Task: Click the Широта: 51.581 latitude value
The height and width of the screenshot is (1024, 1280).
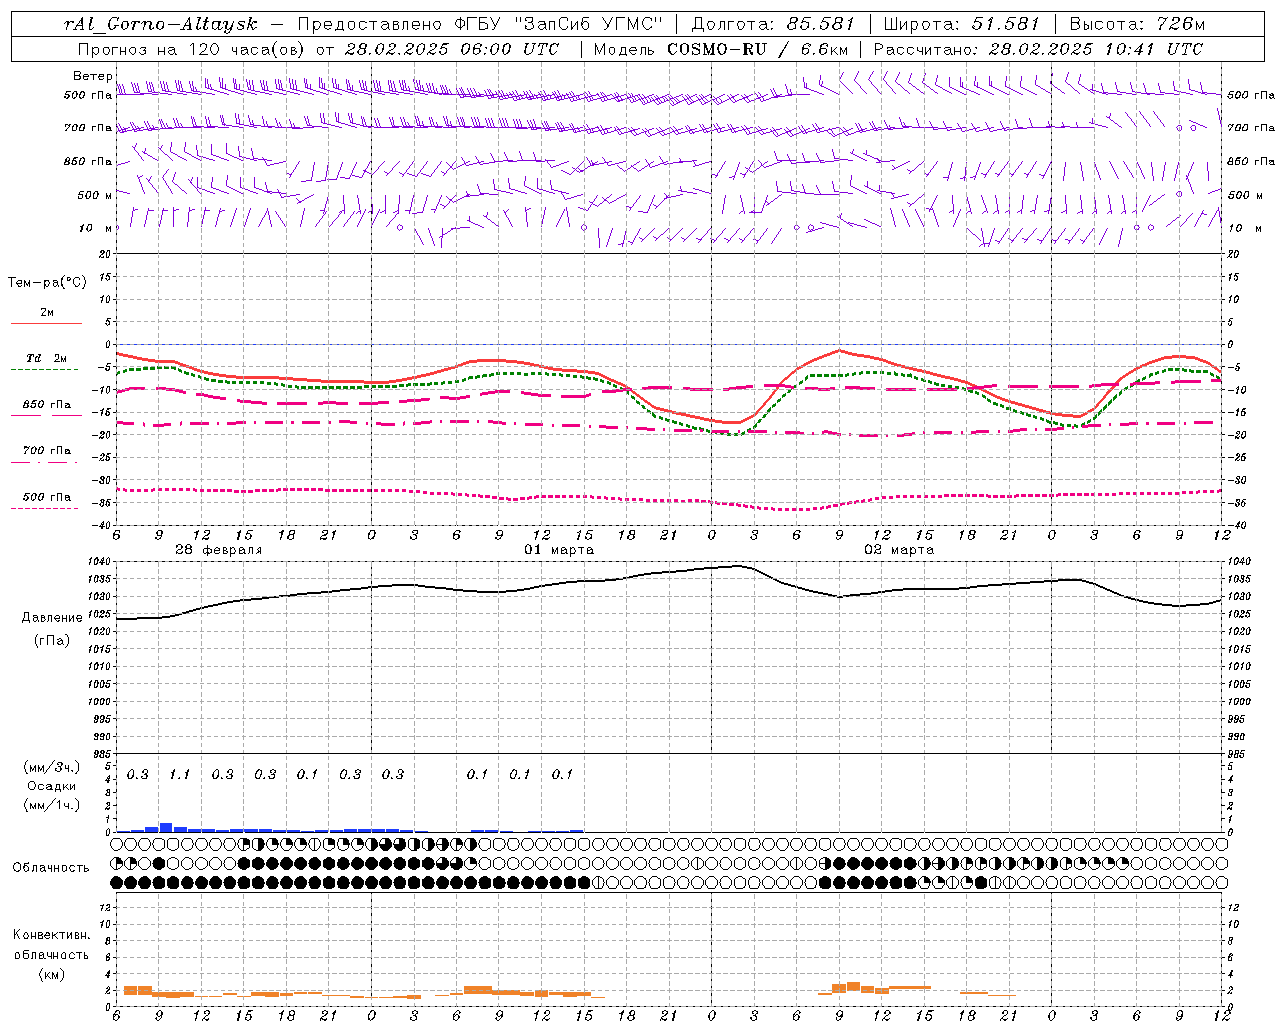Action: tap(961, 24)
